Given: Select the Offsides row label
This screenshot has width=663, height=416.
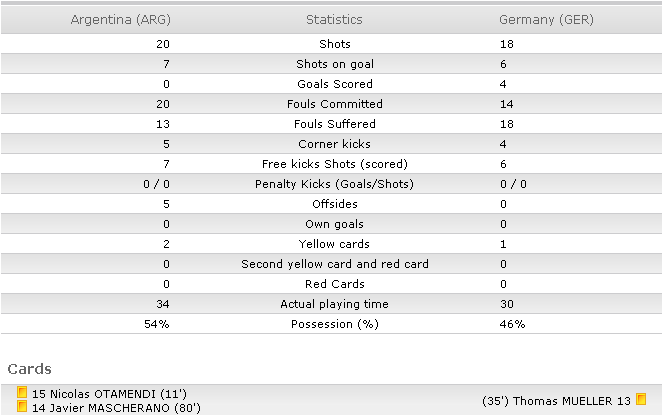Looking at the screenshot, I should pos(335,204).
